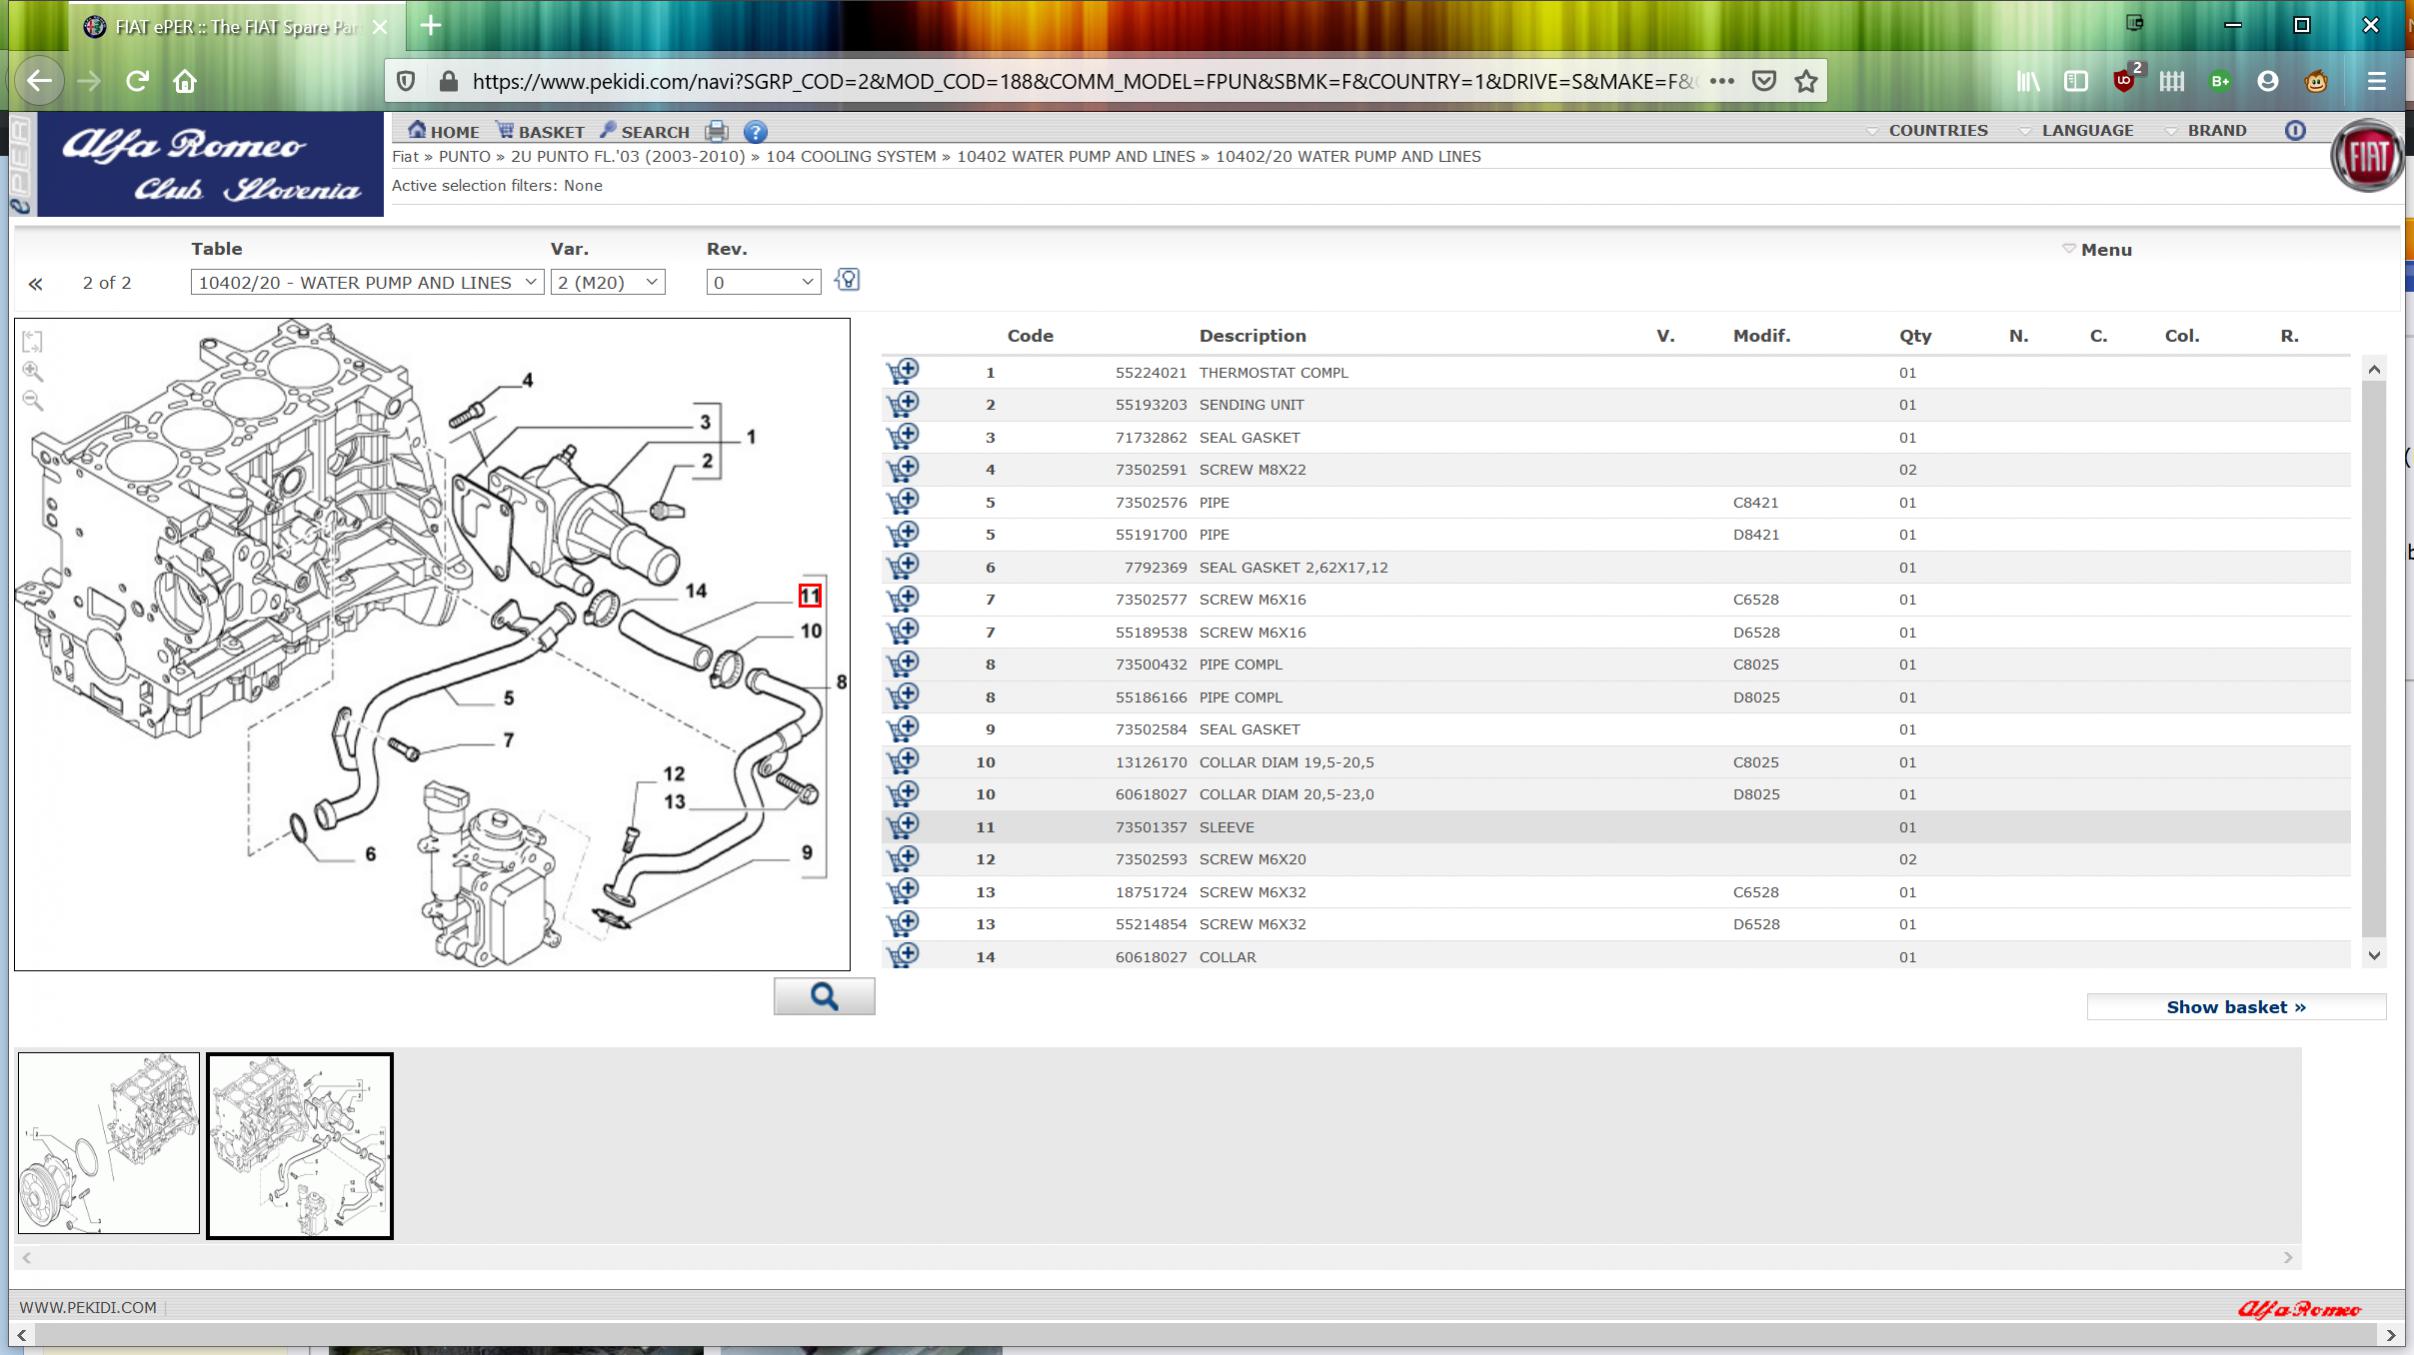Add SCREW M6X20 to basket

pyautogui.click(x=902, y=859)
